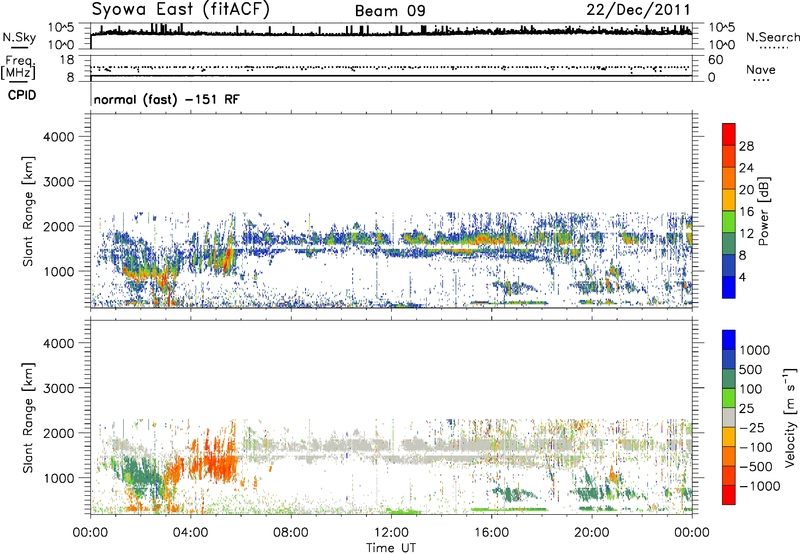800x554 pixels.
Task: Click the 'CPID' label
Action: coord(22,95)
